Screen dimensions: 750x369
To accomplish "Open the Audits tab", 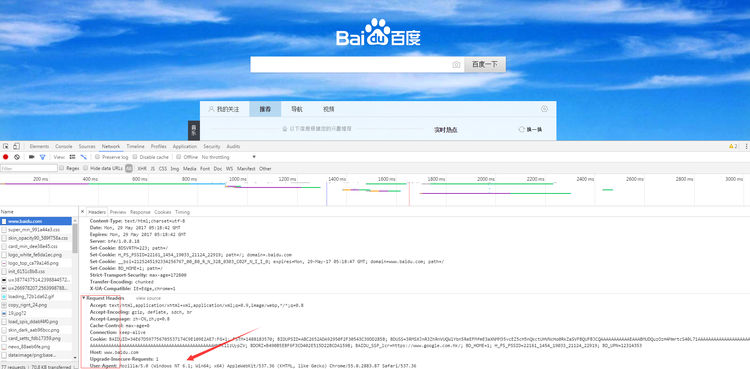I will point(233,146).
